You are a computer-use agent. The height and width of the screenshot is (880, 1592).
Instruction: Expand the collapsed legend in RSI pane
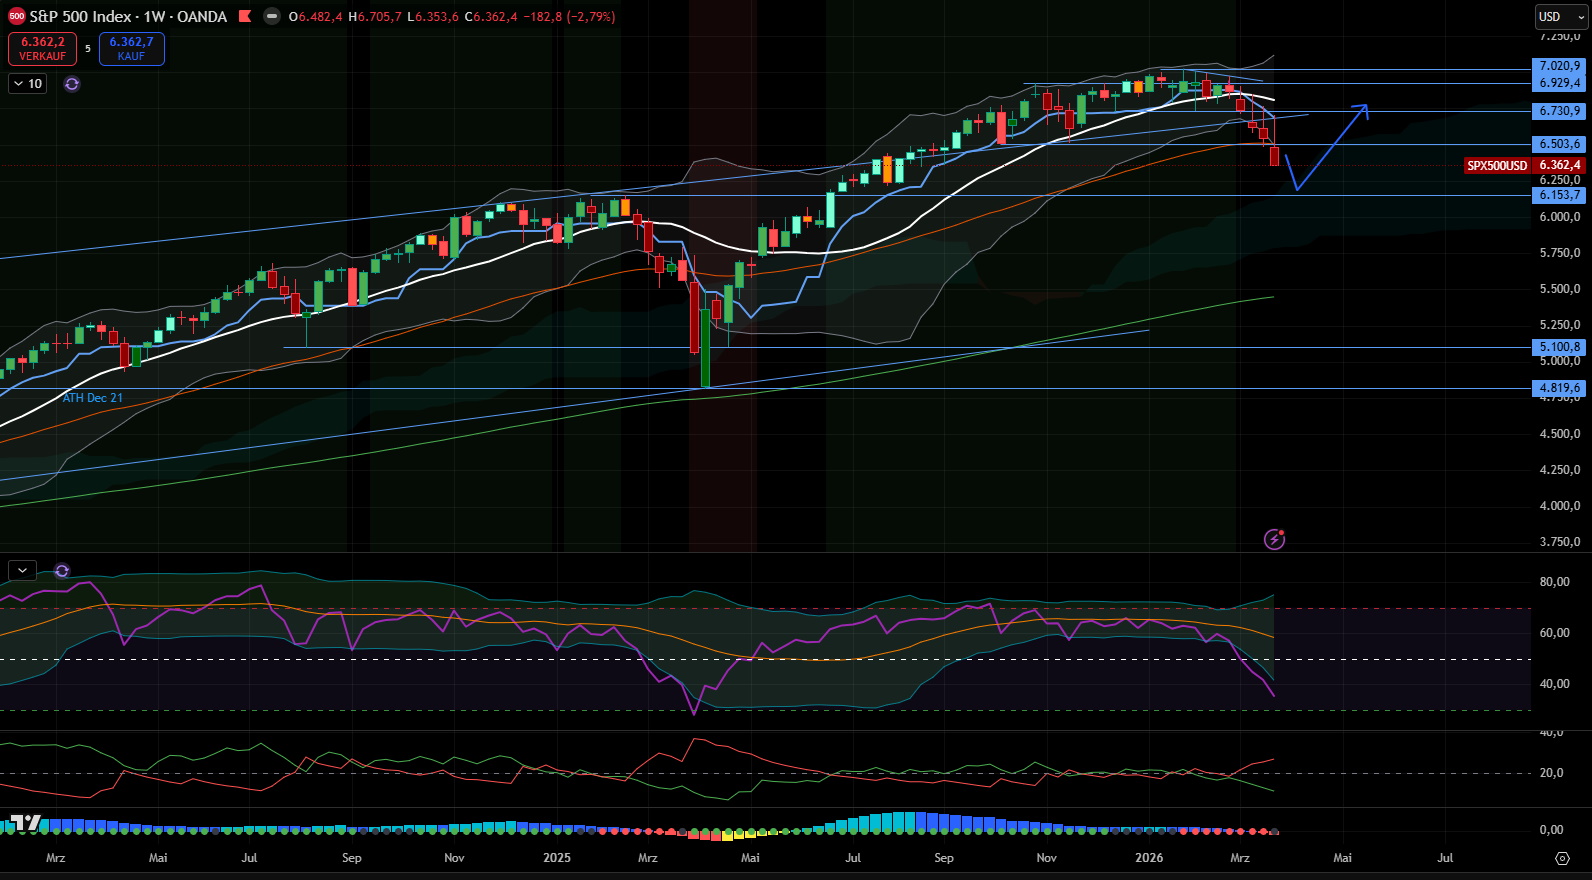(x=22, y=571)
